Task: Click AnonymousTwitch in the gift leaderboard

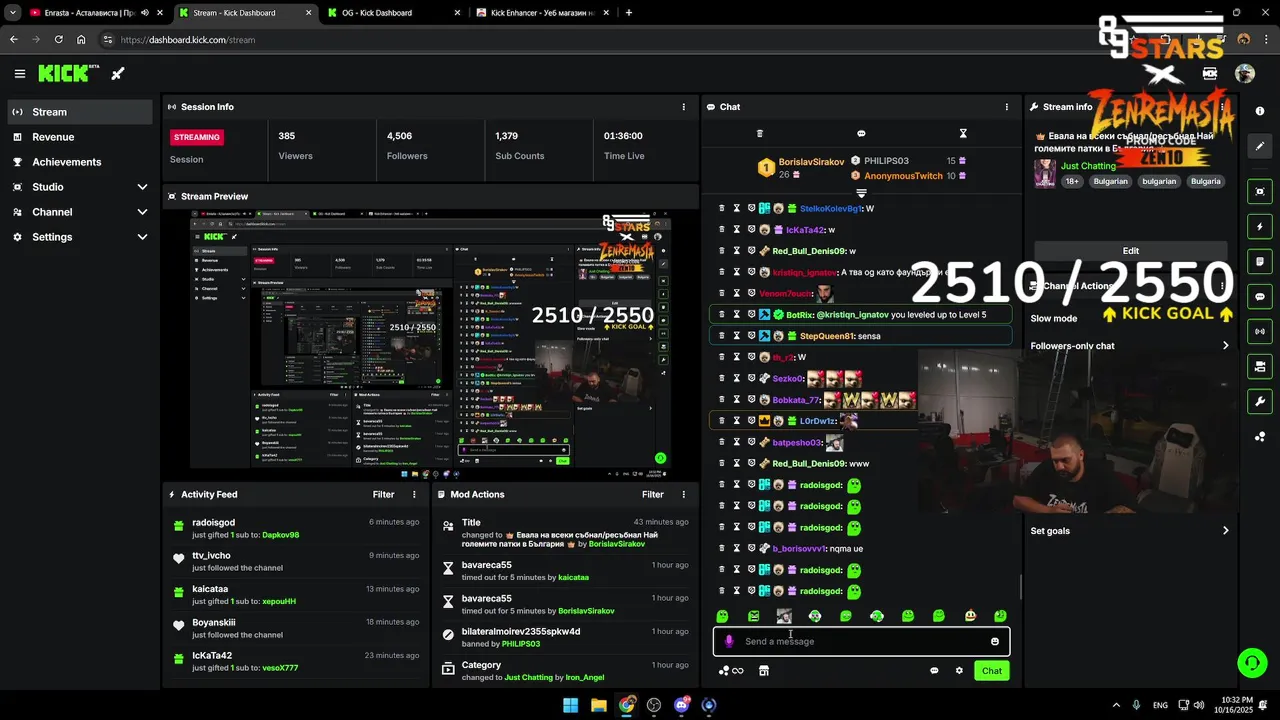Action: coord(903,176)
